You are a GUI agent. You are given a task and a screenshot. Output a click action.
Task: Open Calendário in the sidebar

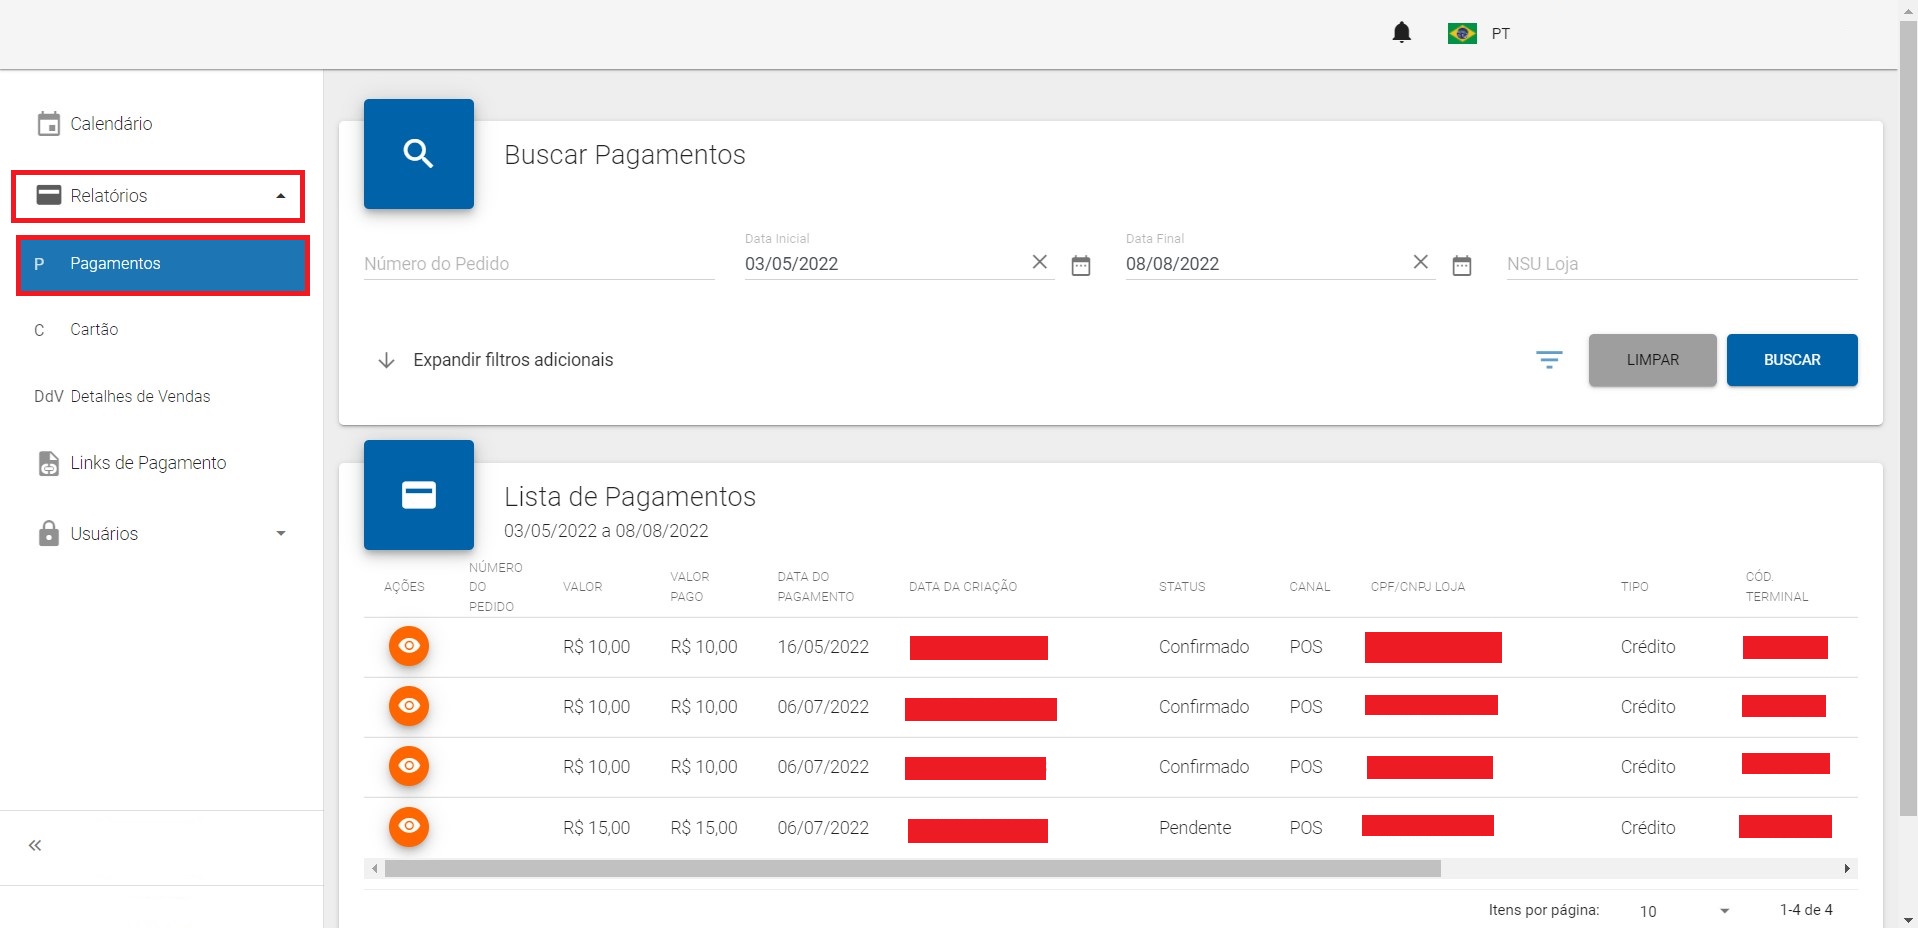tap(110, 124)
